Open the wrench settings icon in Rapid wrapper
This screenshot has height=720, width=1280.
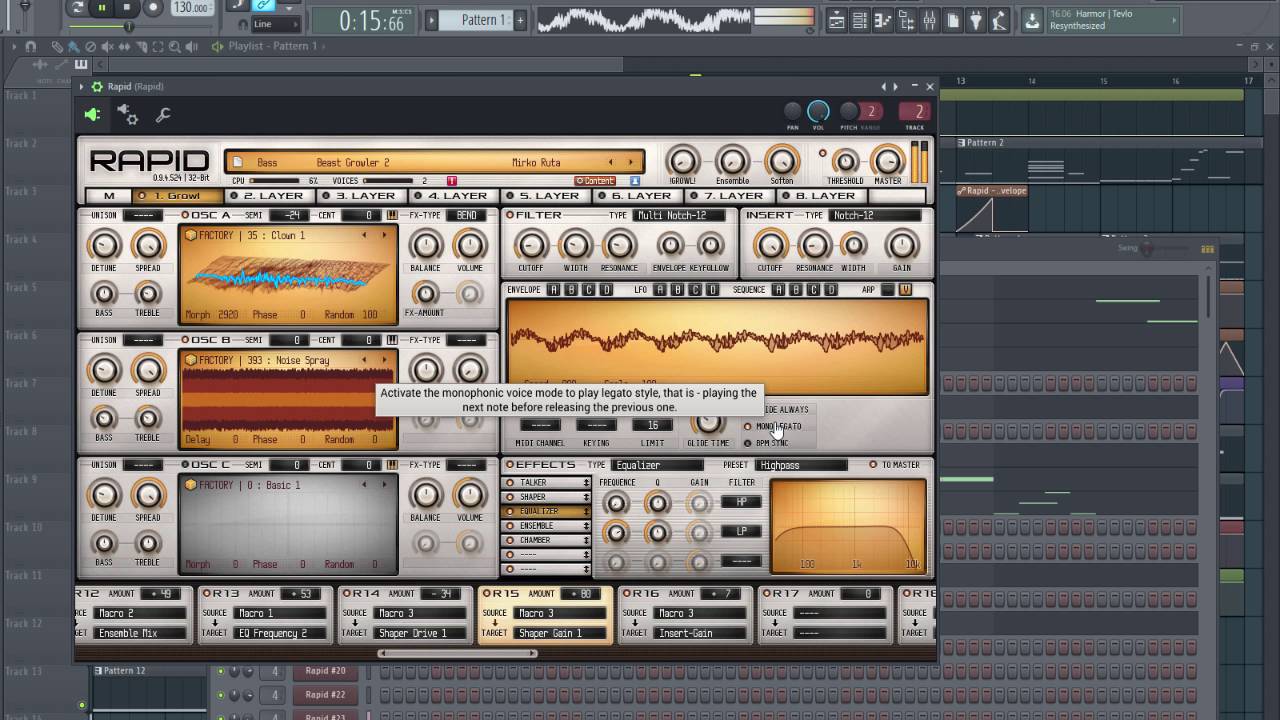[162, 116]
